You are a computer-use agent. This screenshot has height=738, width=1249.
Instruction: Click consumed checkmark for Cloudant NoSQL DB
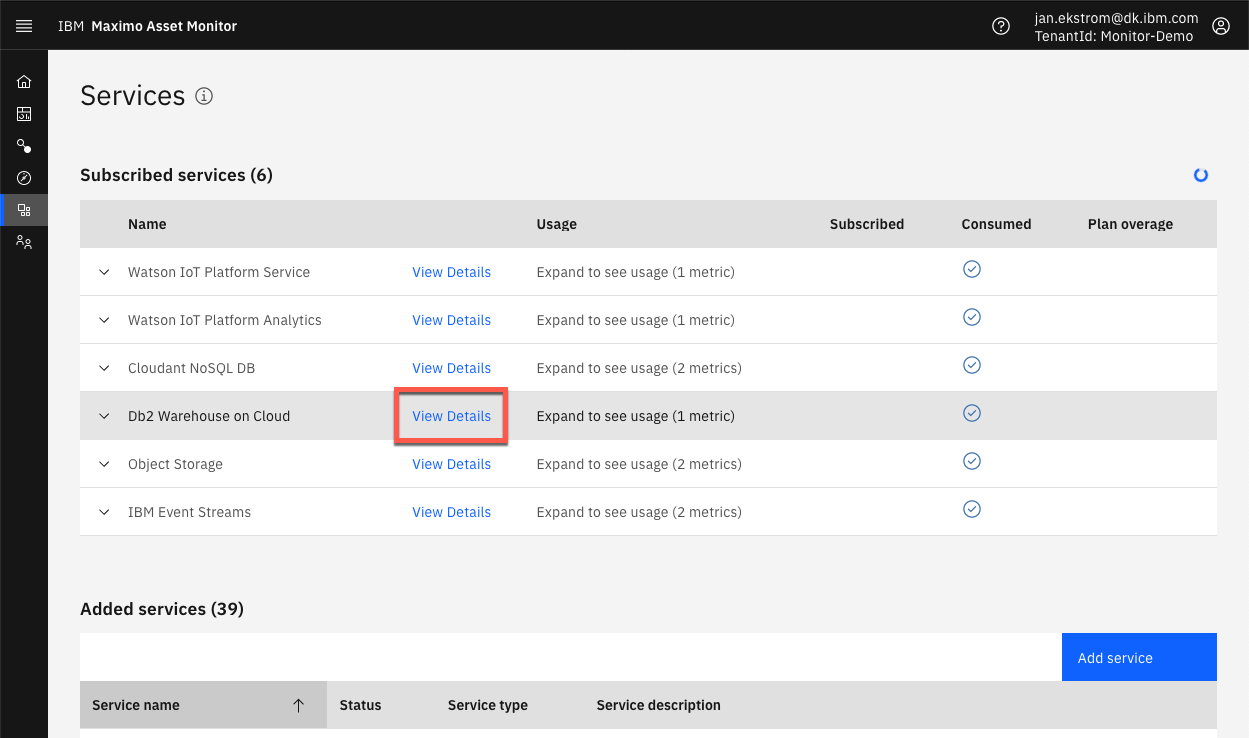(x=971, y=365)
